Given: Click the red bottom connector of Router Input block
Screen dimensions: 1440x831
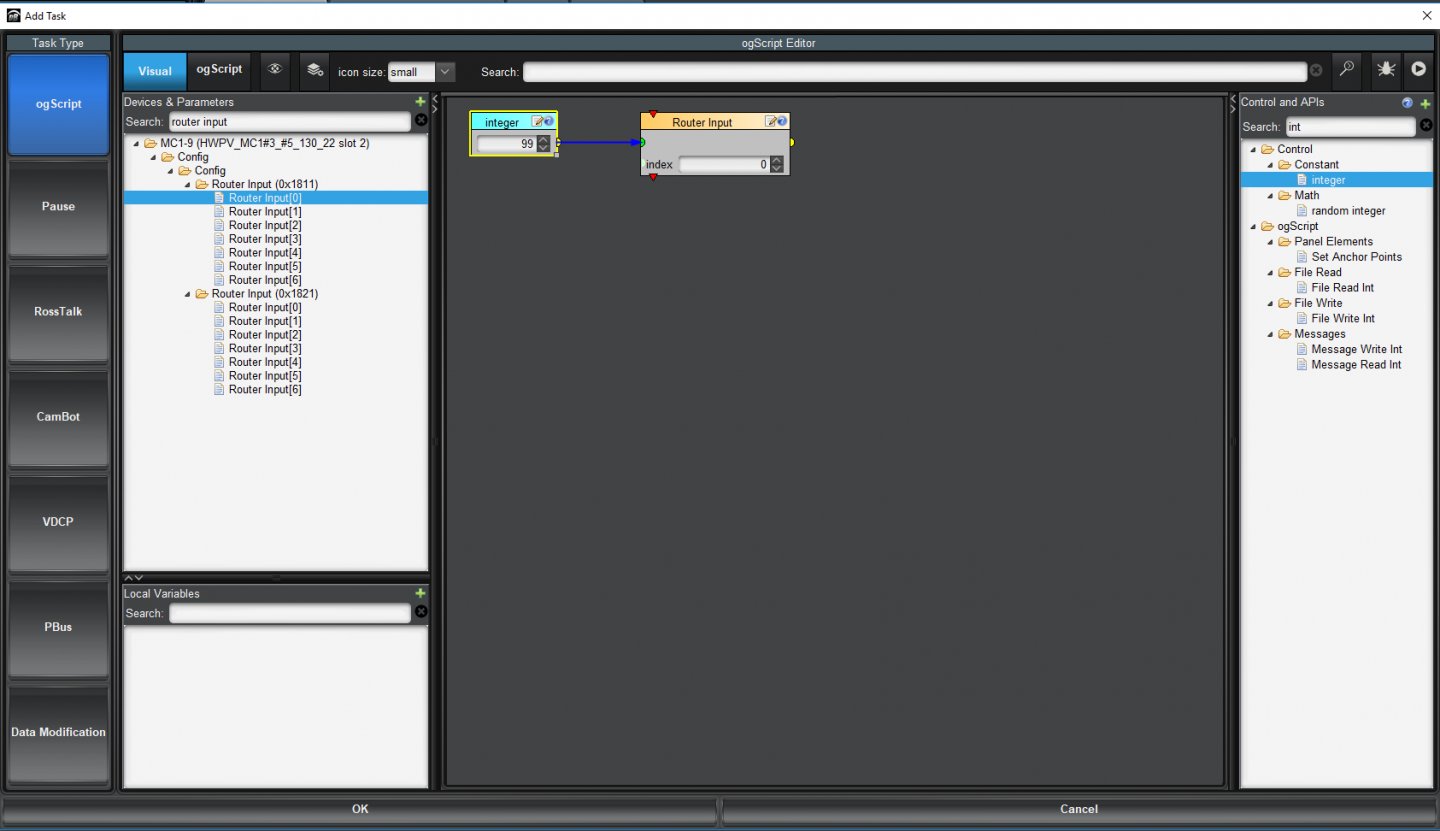Looking at the screenshot, I should [x=653, y=177].
